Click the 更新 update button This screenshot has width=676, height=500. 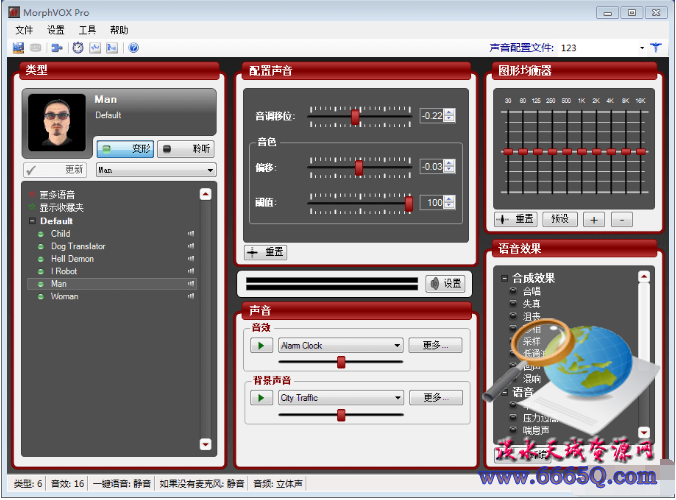pyautogui.click(x=55, y=170)
